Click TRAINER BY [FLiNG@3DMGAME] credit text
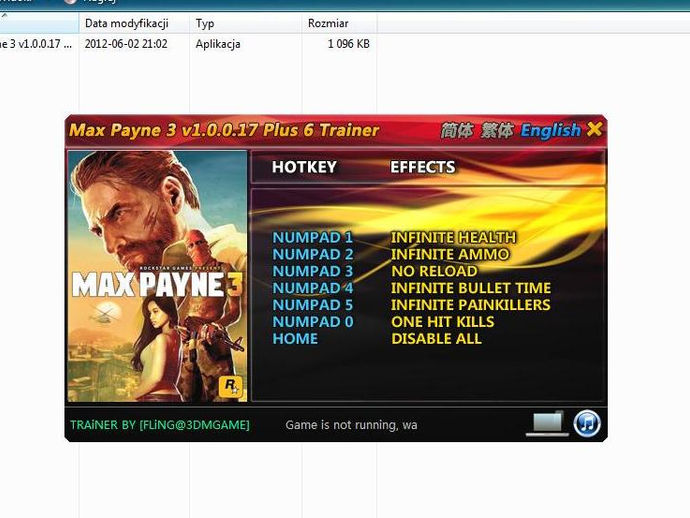Screen dimensions: 690x518 pyautogui.click(x=160, y=425)
